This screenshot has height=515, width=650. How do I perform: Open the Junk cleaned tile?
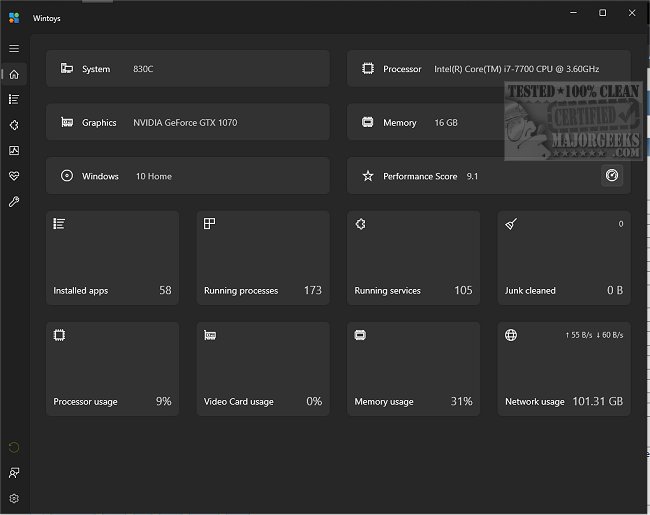[564, 258]
